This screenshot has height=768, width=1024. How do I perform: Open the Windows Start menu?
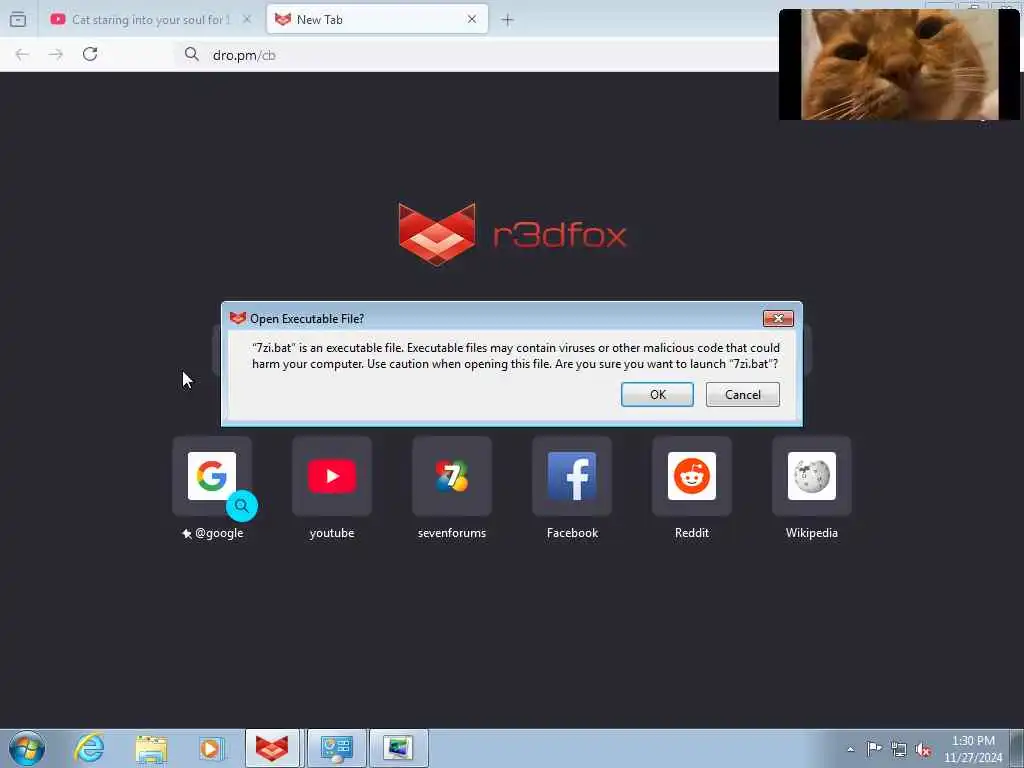coord(27,748)
